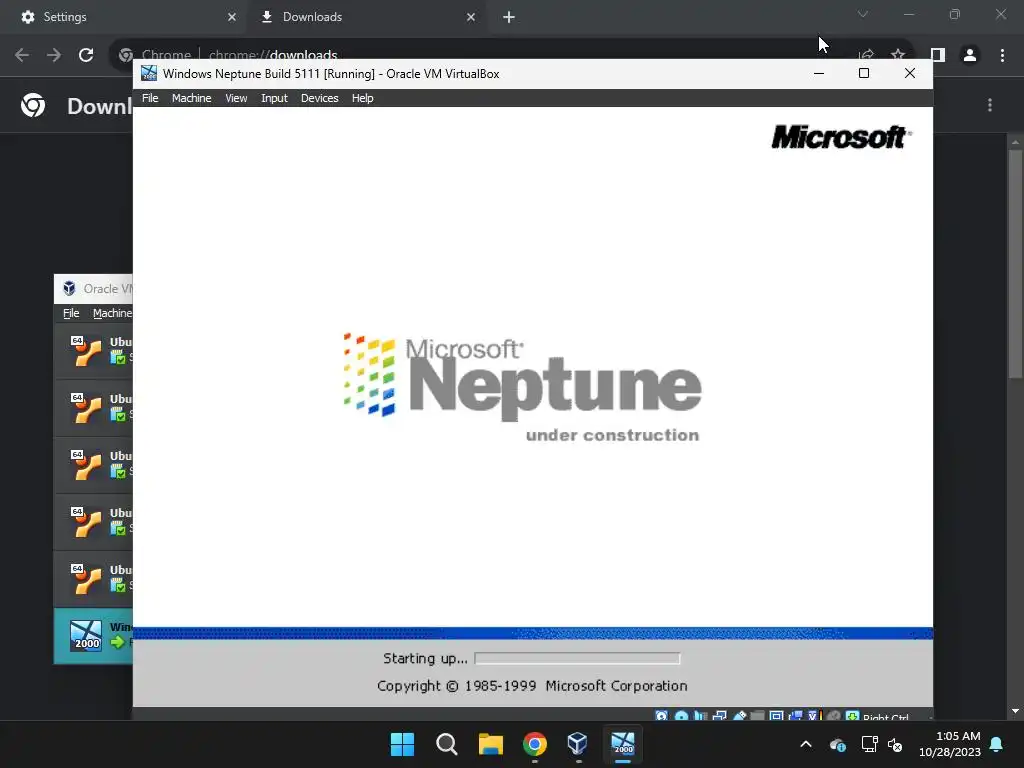Click the share icon in Chrome's address bar
This screenshot has height=768, width=1024.
tap(866, 55)
